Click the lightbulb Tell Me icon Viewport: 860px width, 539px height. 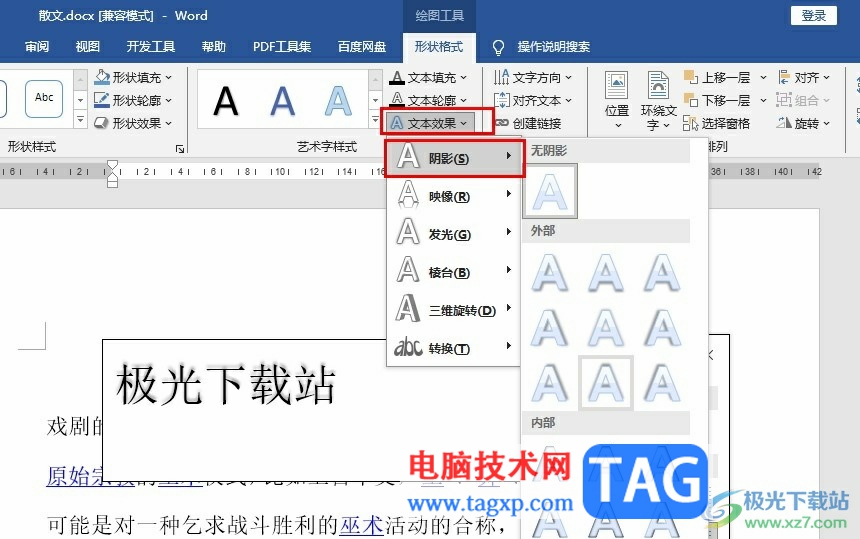(498, 48)
